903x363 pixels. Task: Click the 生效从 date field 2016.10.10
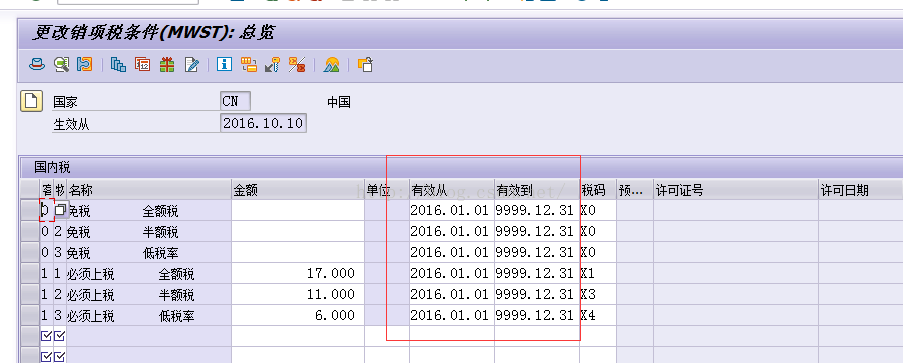point(263,123)
